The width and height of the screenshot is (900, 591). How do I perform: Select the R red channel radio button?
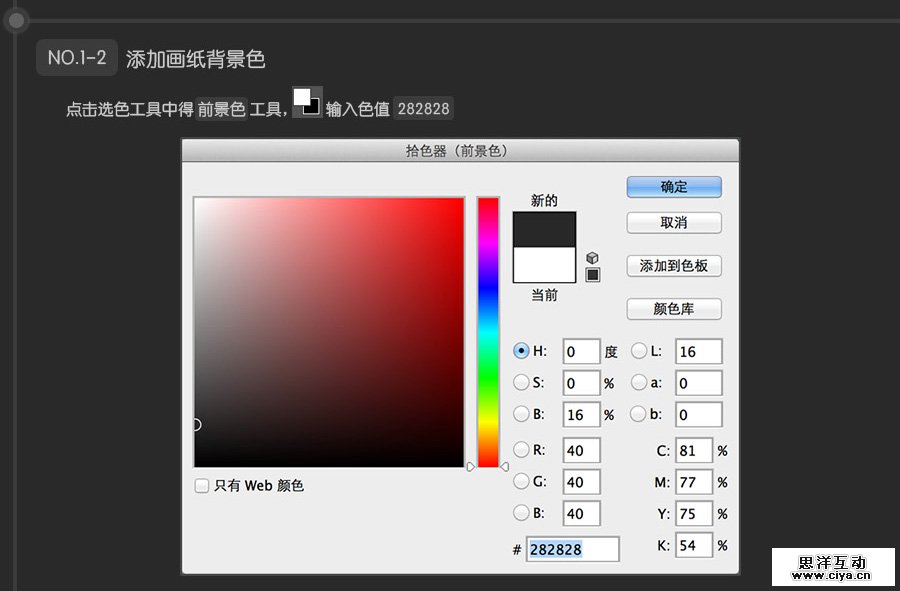click(522, 451)
